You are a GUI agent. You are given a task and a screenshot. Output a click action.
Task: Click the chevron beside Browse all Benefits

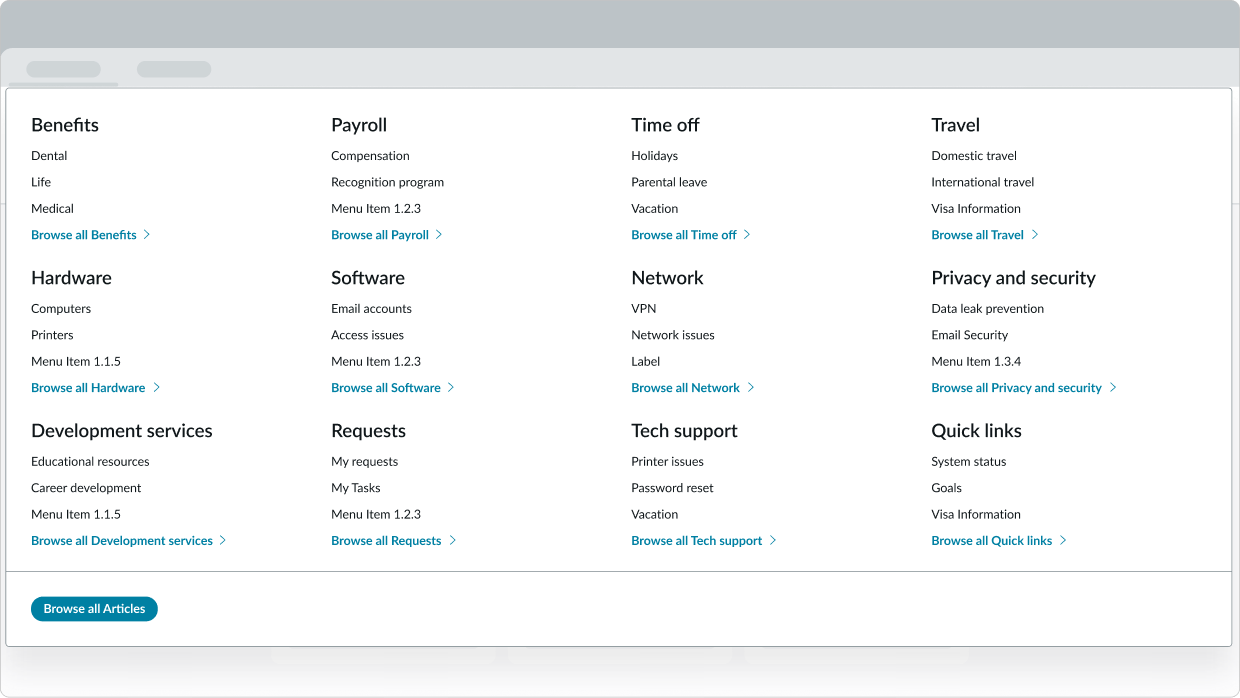tap(148, 235)
